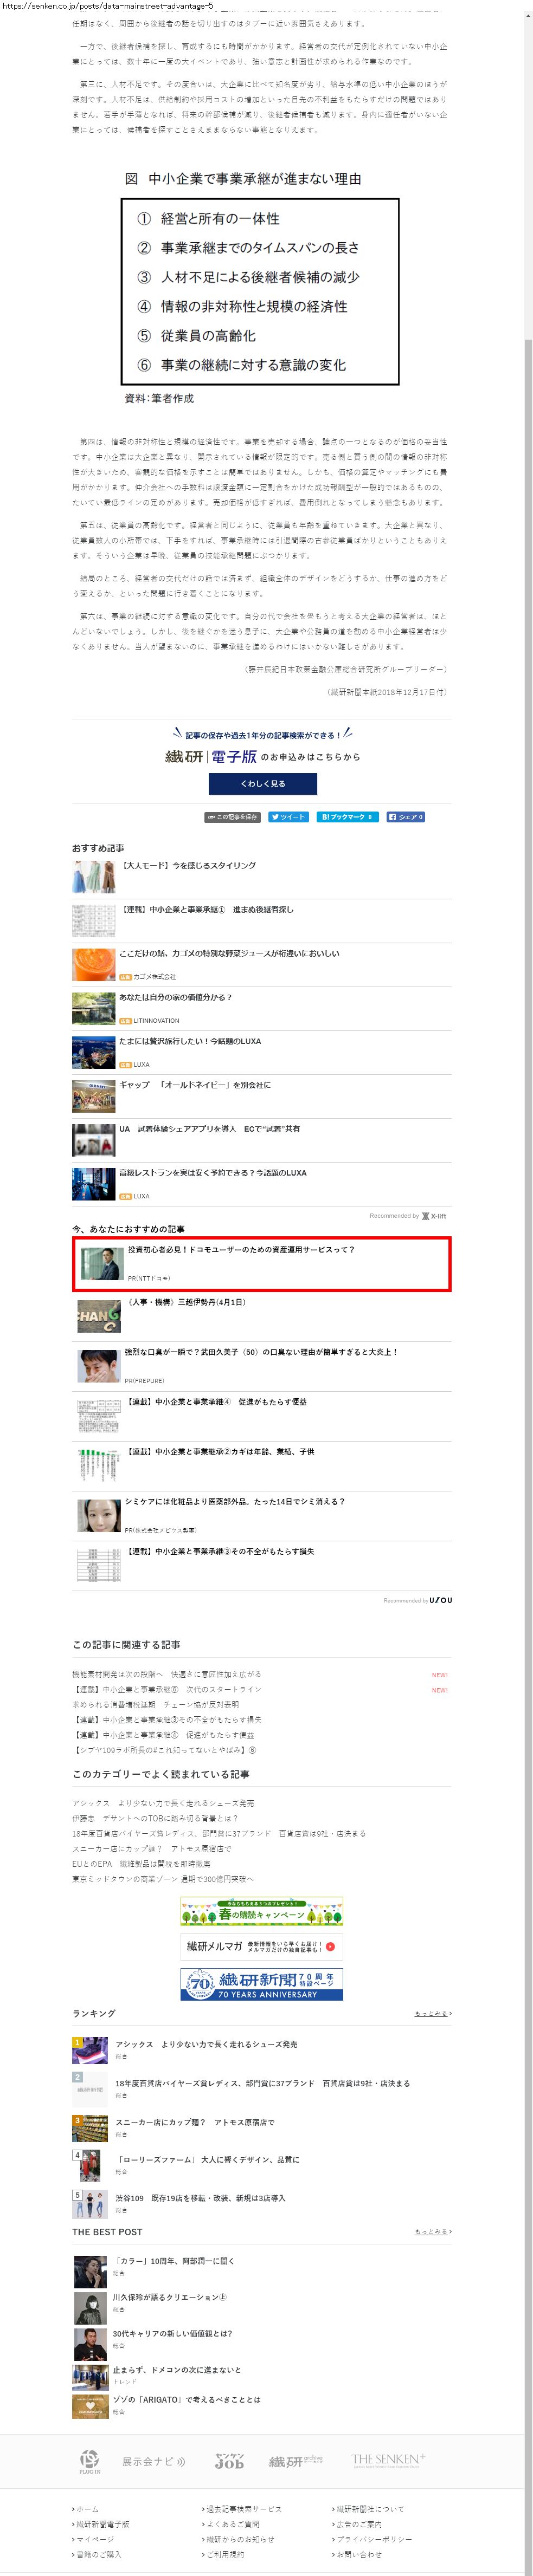
Task: Click THE SENKEN+ footer logo
Action: (388, 2459)
